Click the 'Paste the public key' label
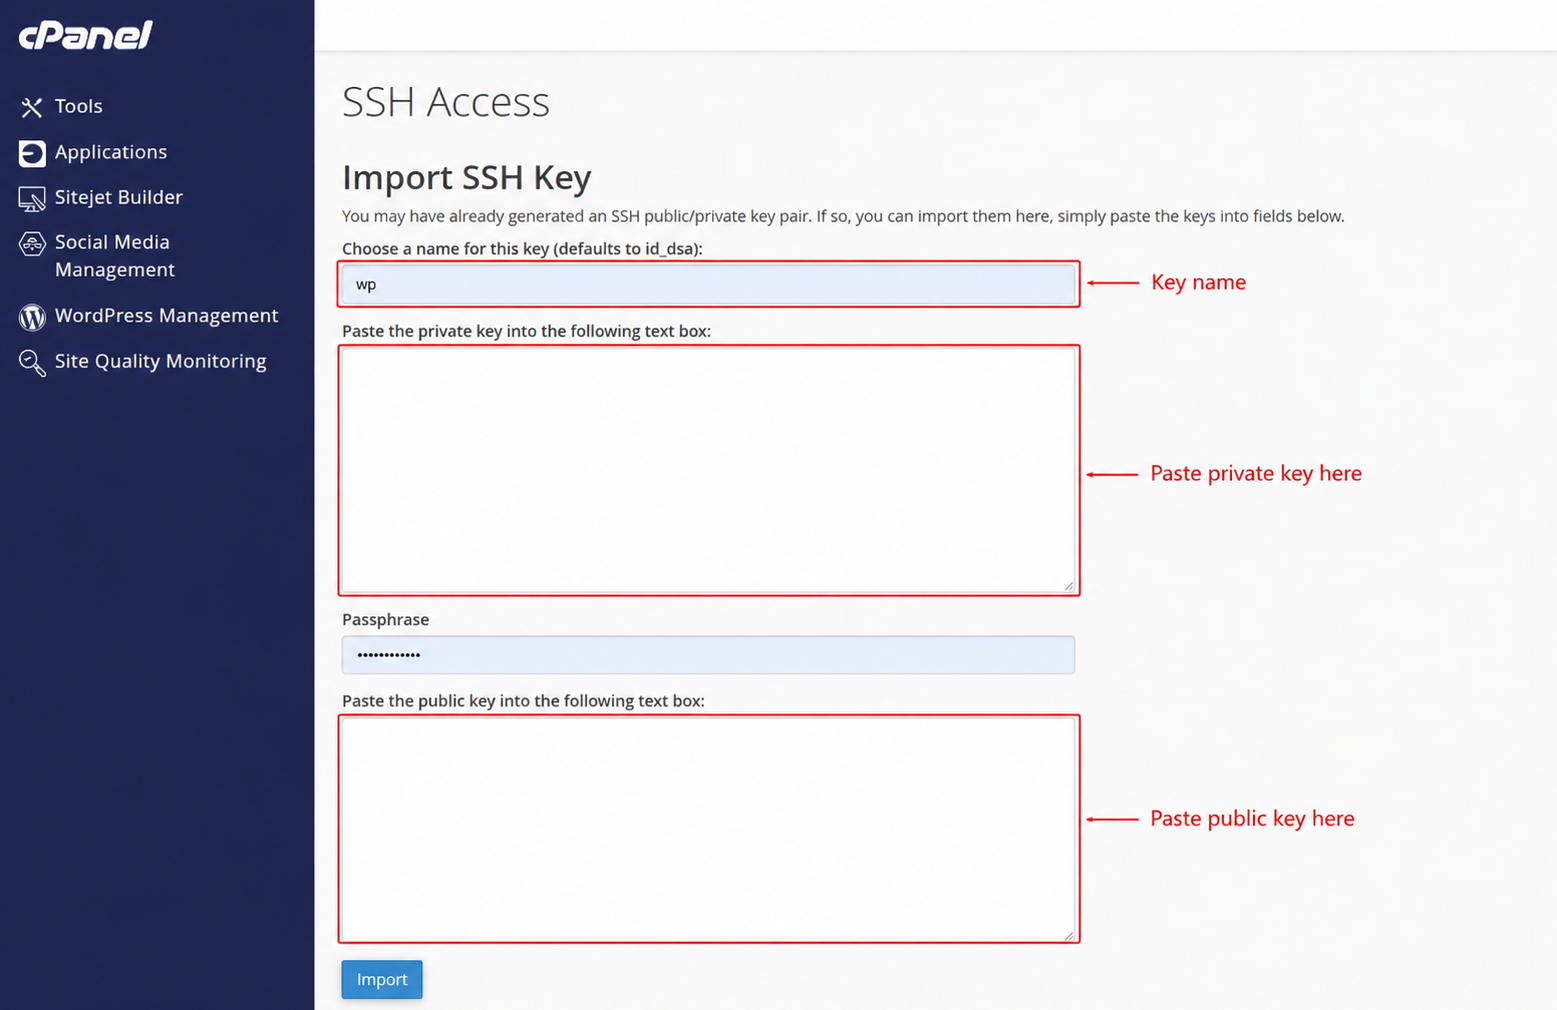Viewport: 1557px width, 1010px height. [523, 701]
